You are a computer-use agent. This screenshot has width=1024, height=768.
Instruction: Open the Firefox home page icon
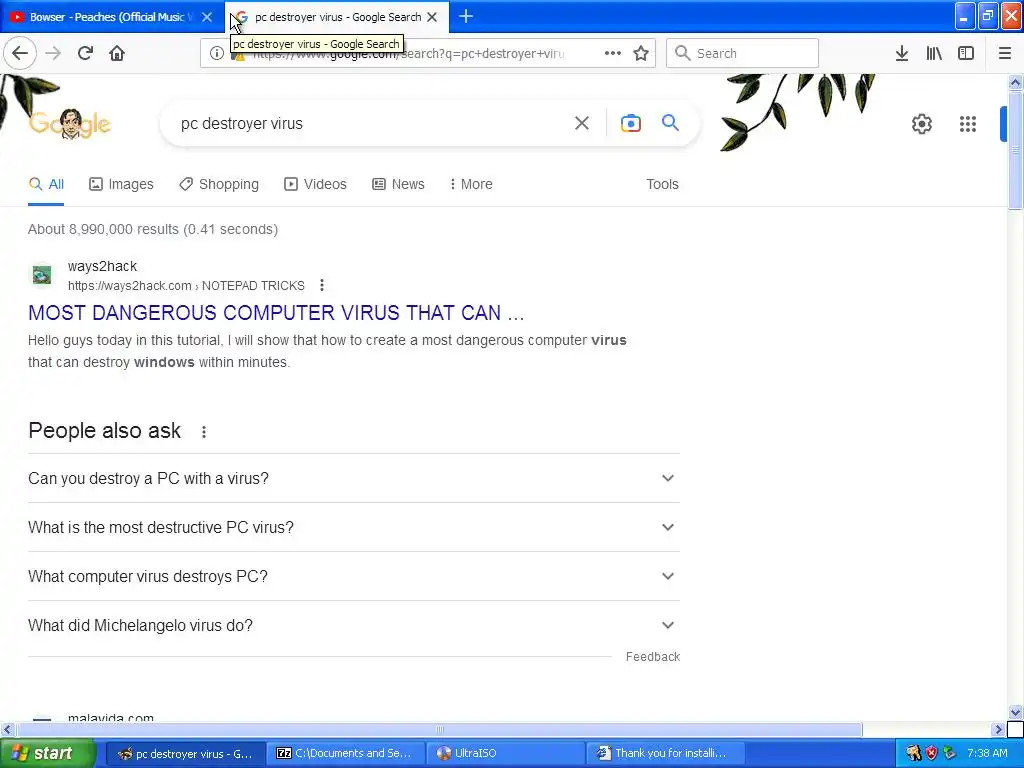(x=117, y=53)
